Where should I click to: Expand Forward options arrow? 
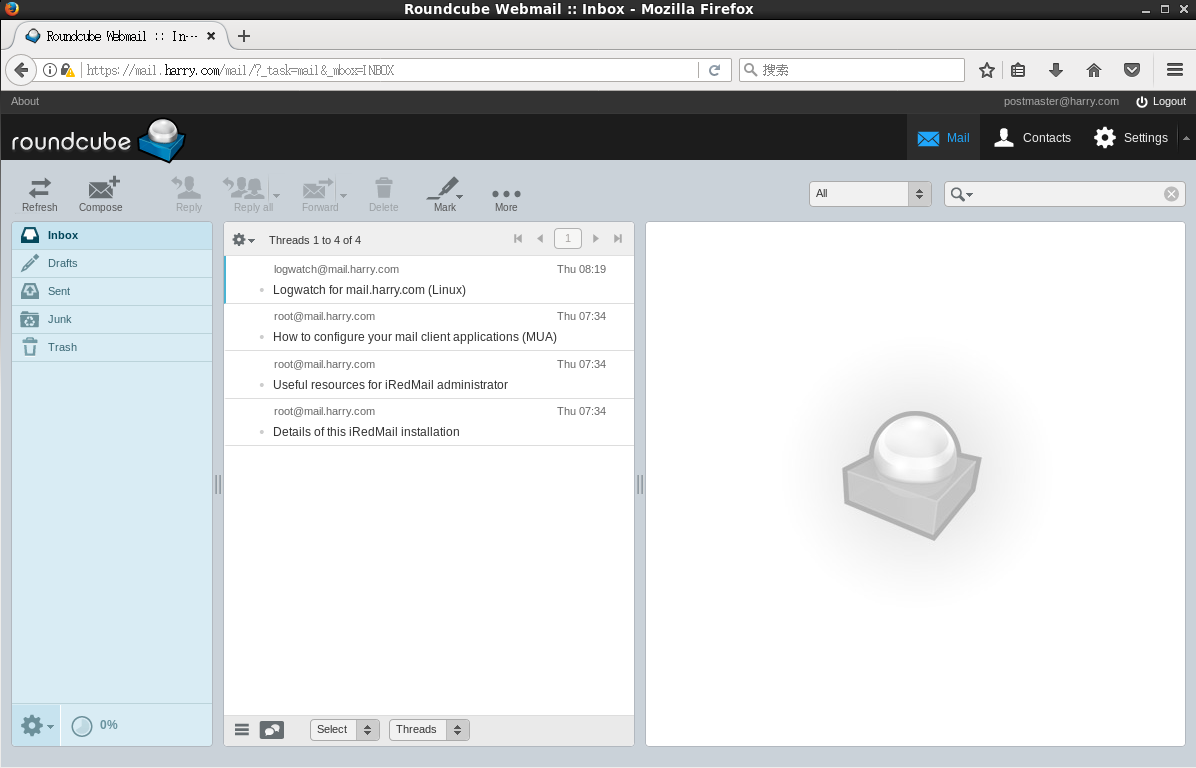pyautogui.click(x=343, y=196)
